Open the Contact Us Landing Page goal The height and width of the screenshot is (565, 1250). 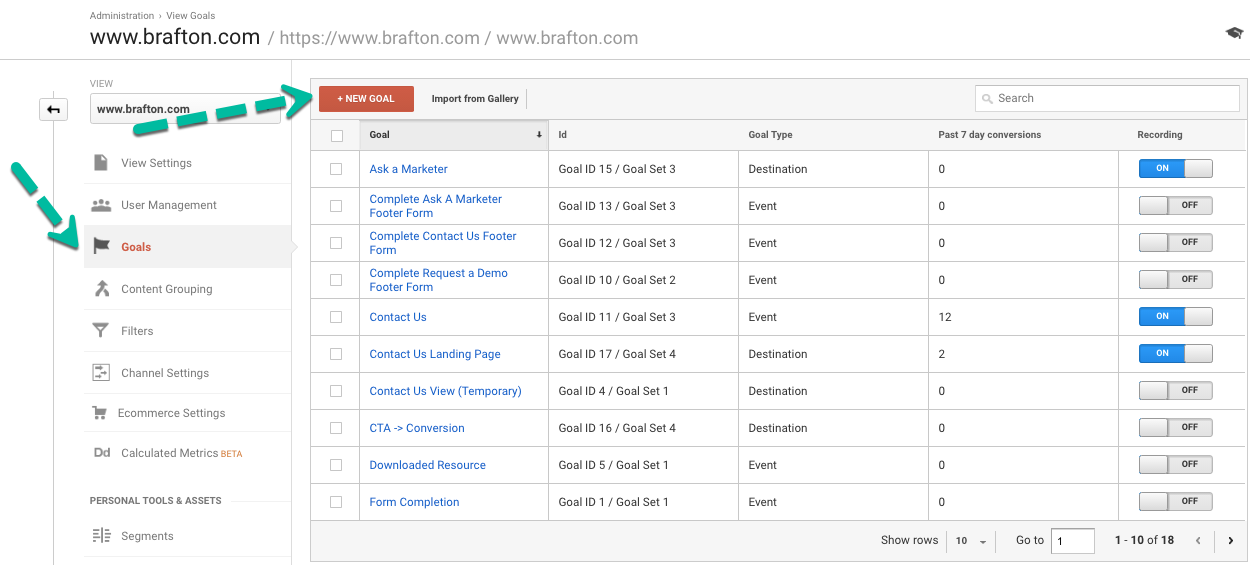point(435,354)
